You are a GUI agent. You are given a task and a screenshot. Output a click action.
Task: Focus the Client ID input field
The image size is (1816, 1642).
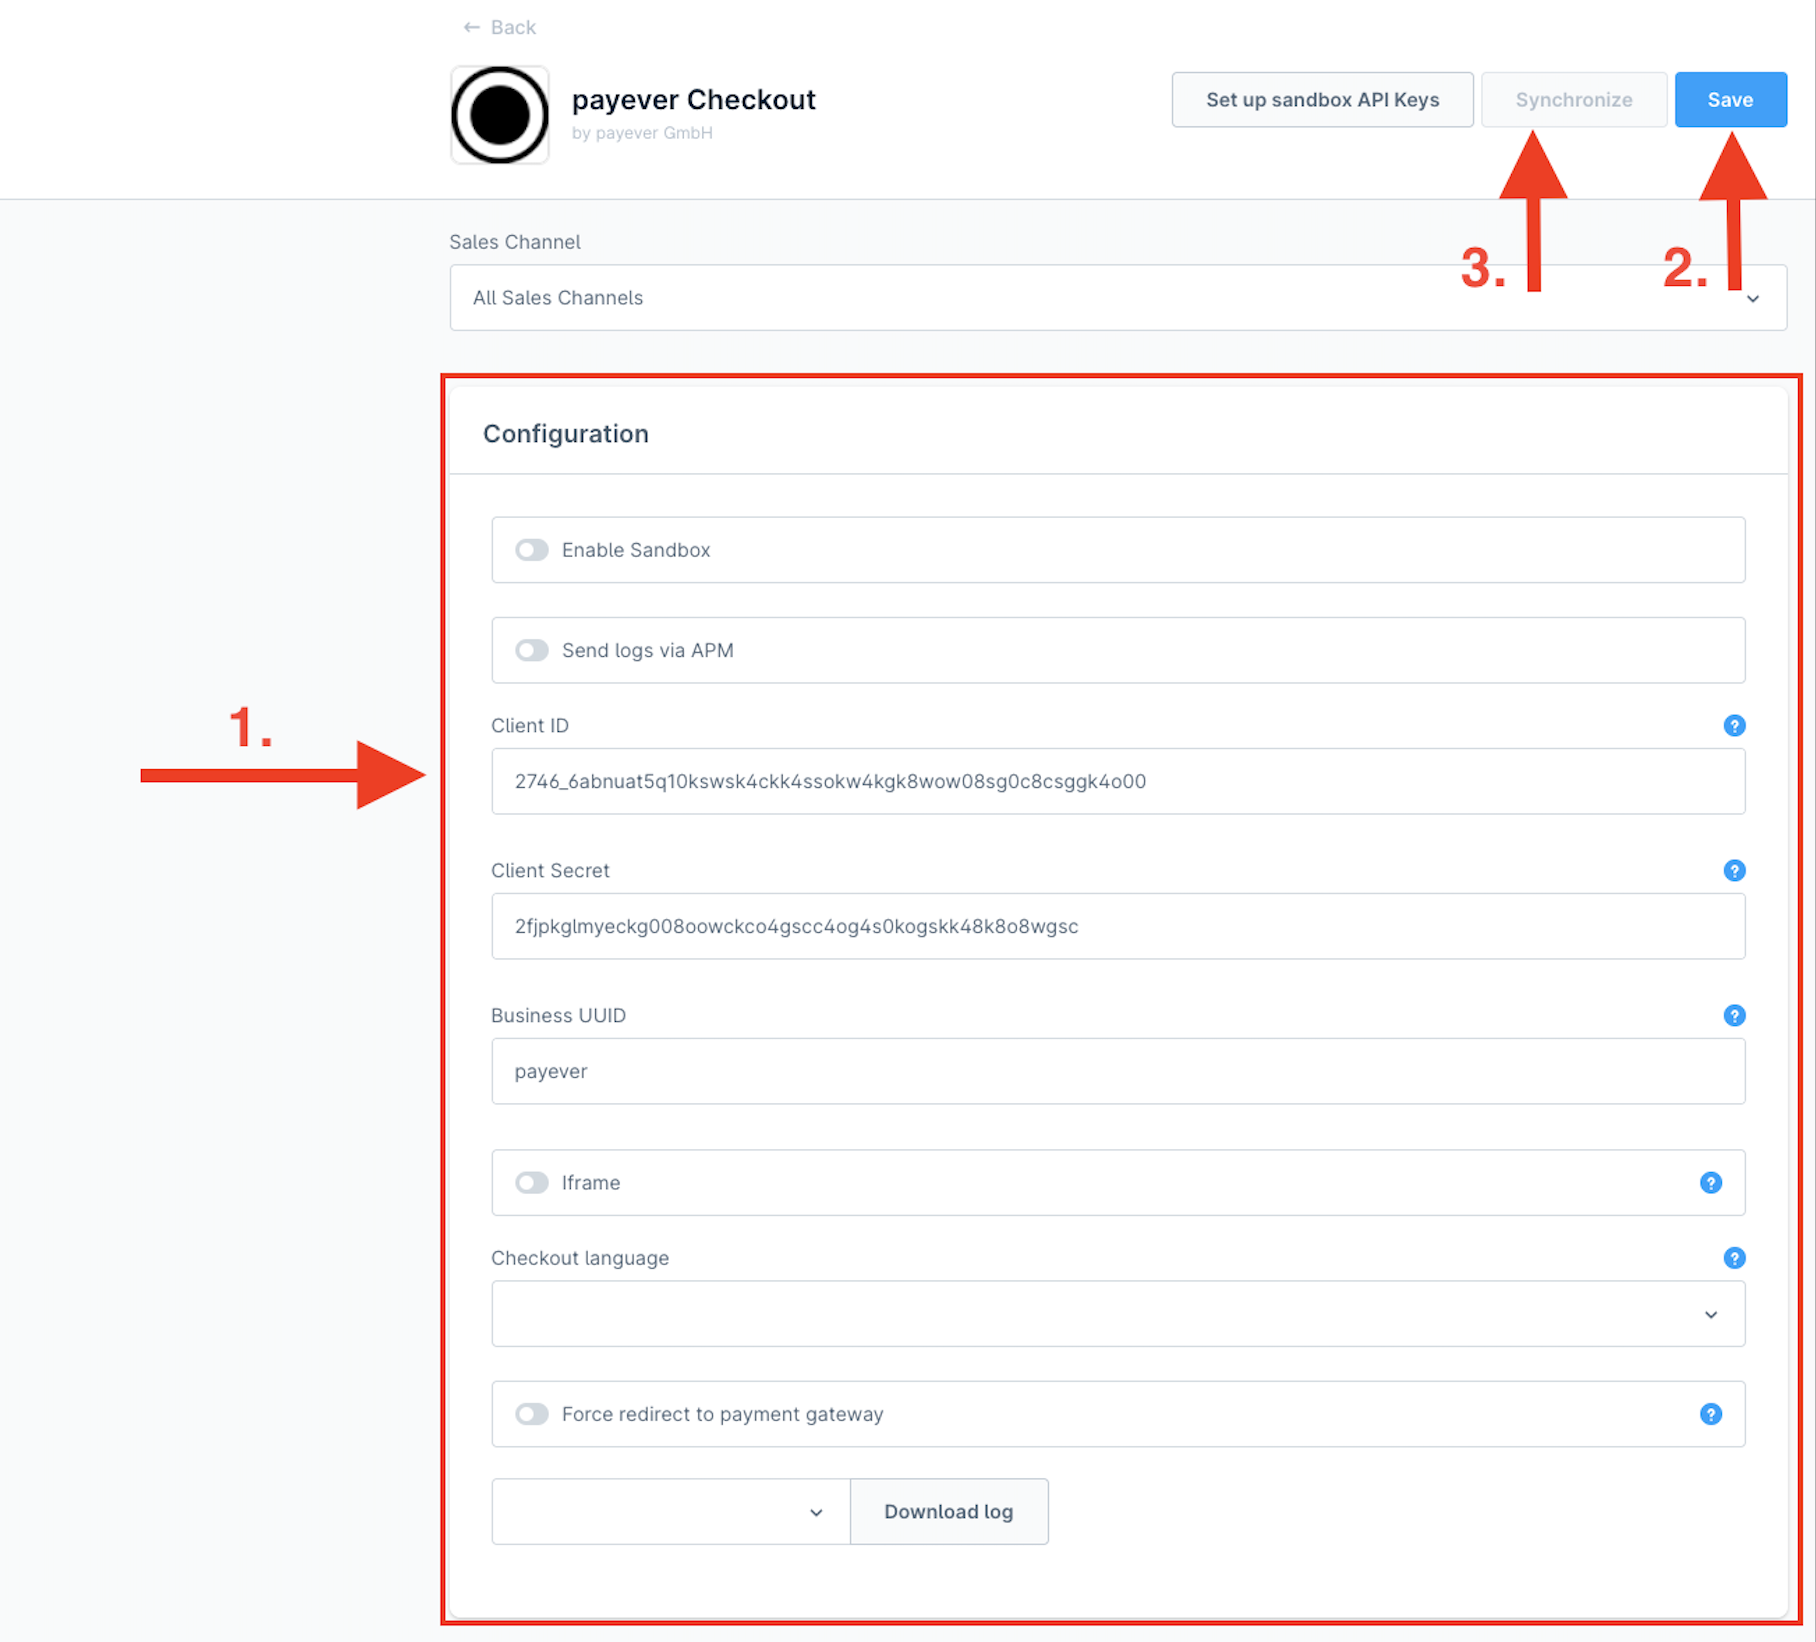pyautogui.click(x=1118, y=781)
